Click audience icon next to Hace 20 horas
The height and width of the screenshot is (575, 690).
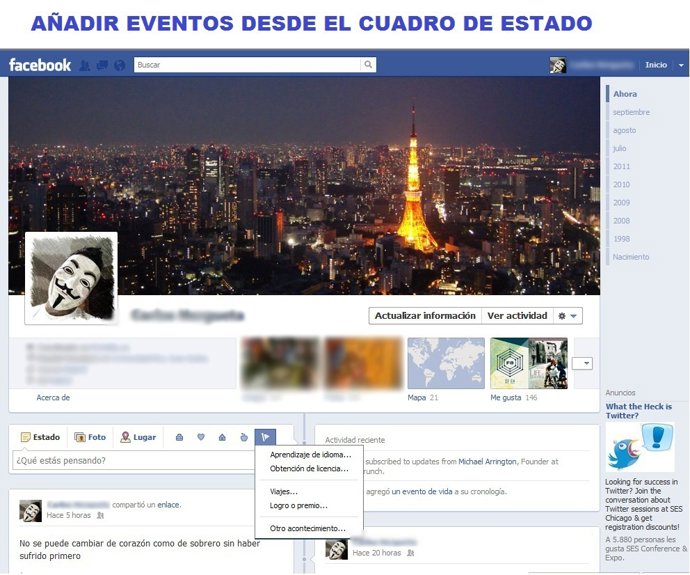point(411,553)
